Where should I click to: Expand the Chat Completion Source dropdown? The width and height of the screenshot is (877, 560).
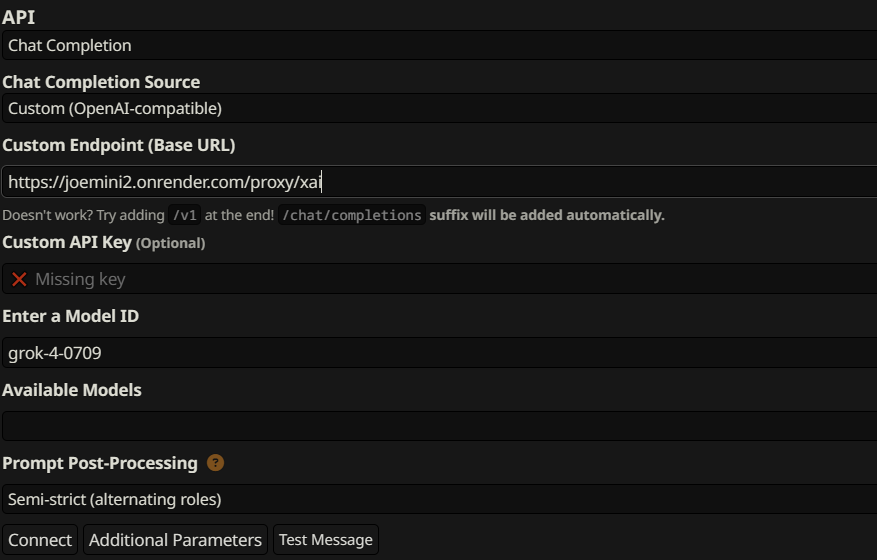438,108
